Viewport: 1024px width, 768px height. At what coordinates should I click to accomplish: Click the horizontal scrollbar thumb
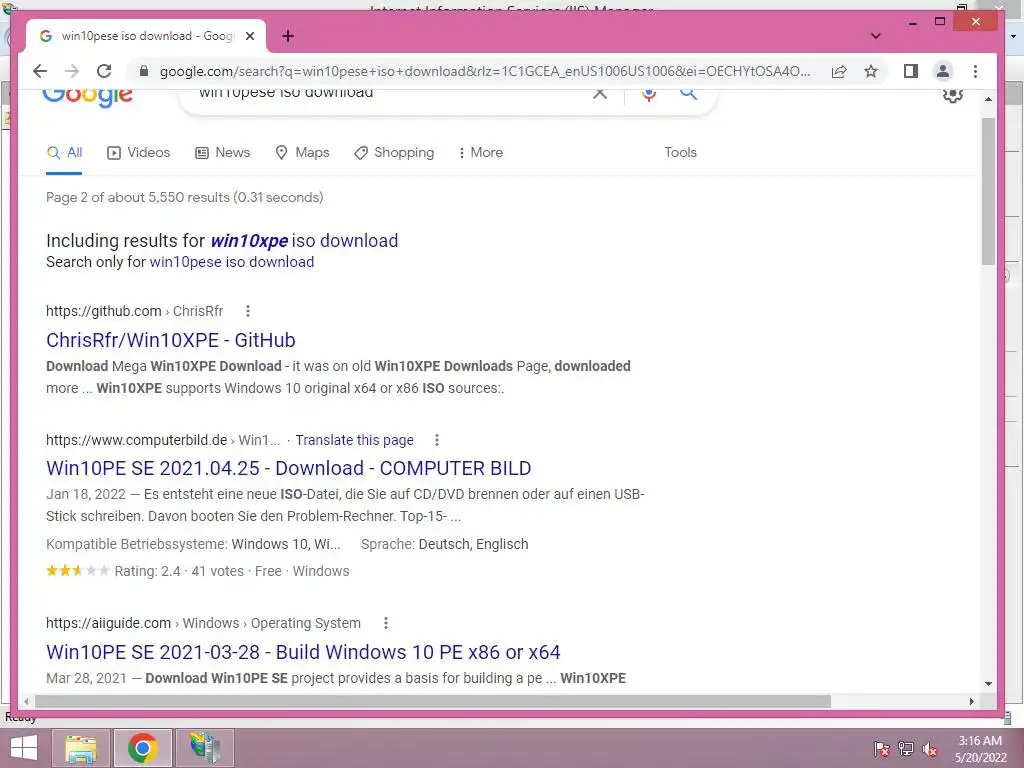click(432, 701)
